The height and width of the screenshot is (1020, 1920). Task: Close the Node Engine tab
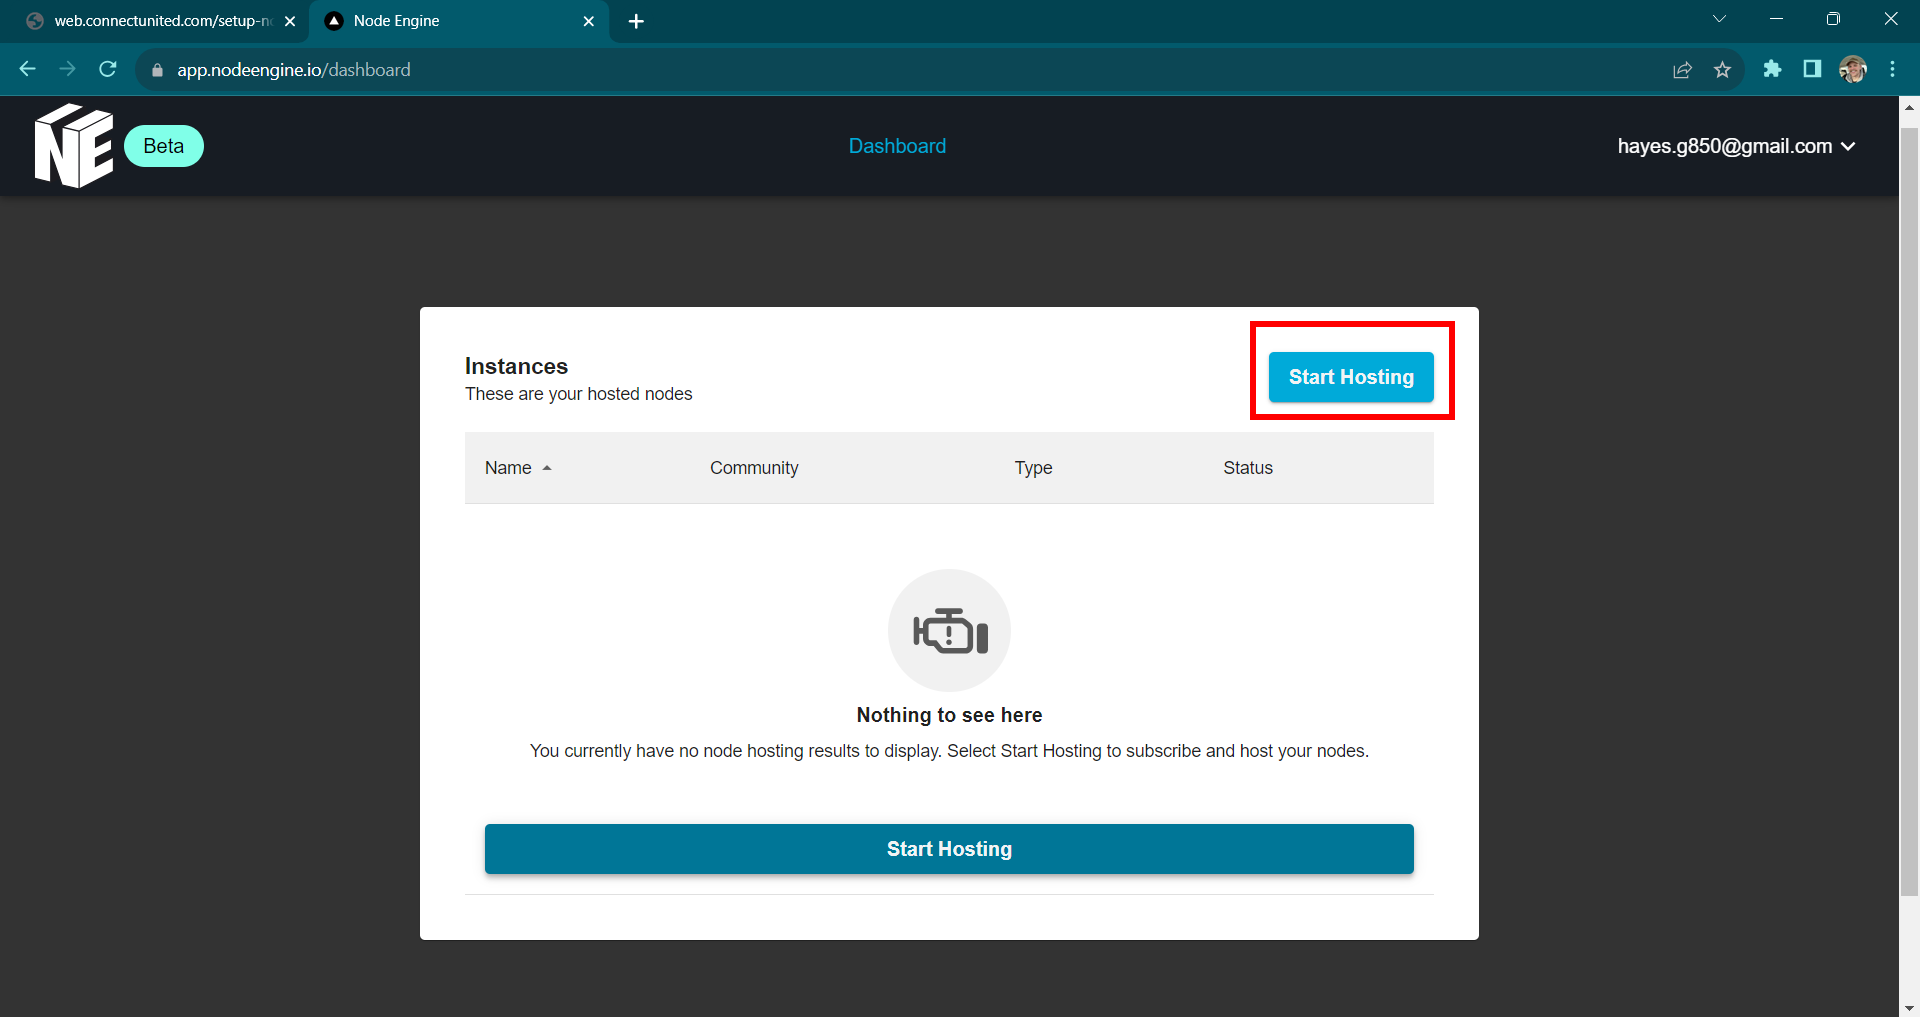(589, 21)
